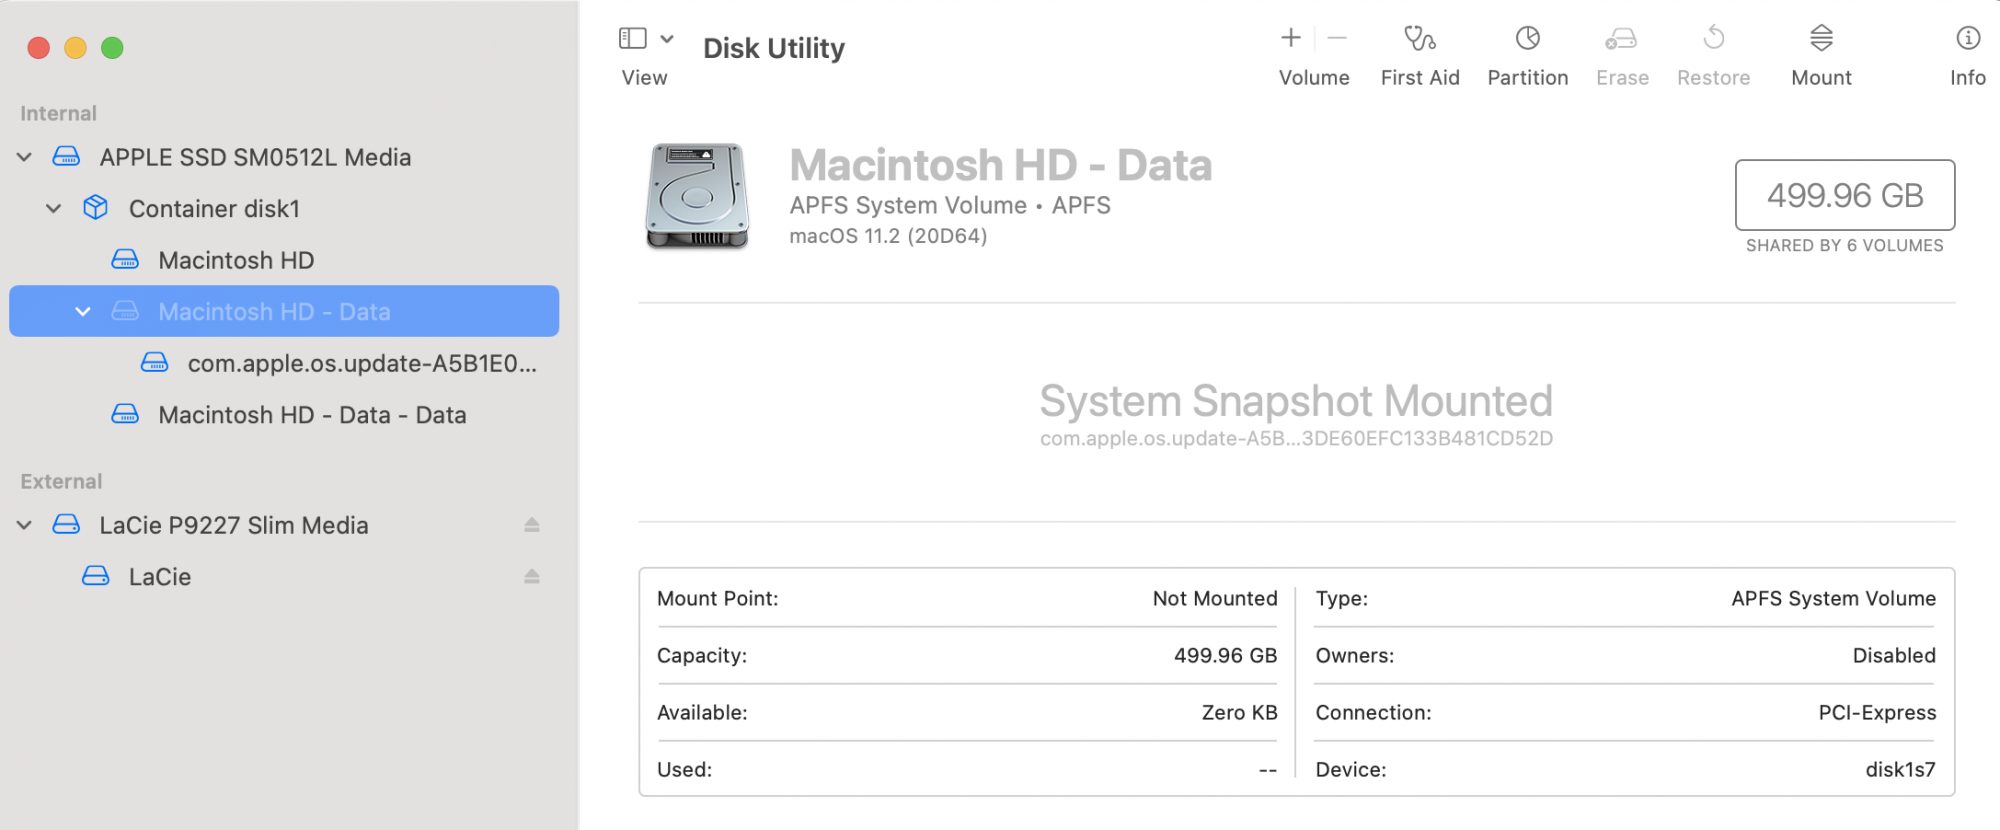Click the Partition toolbar label
This screenshot has height=830, width=2000.
[x=1528, y=78]
